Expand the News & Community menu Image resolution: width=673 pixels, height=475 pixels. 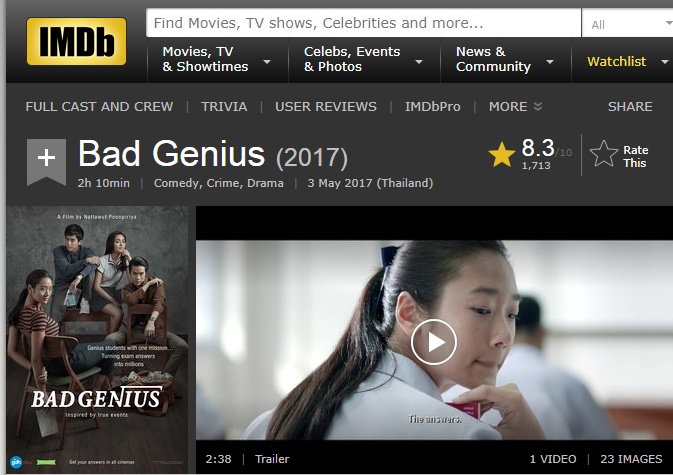point(505,59)
